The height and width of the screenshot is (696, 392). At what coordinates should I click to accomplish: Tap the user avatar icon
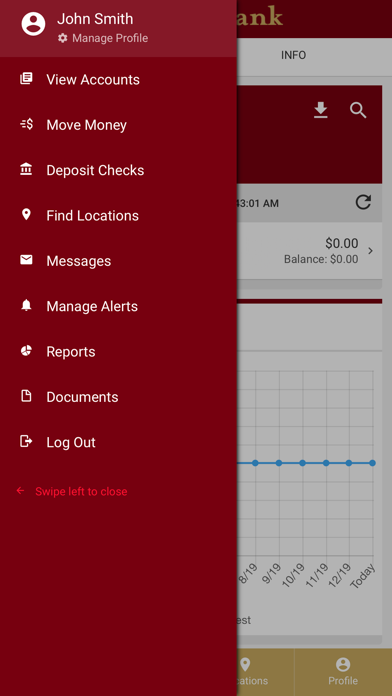tap(33, 24)
